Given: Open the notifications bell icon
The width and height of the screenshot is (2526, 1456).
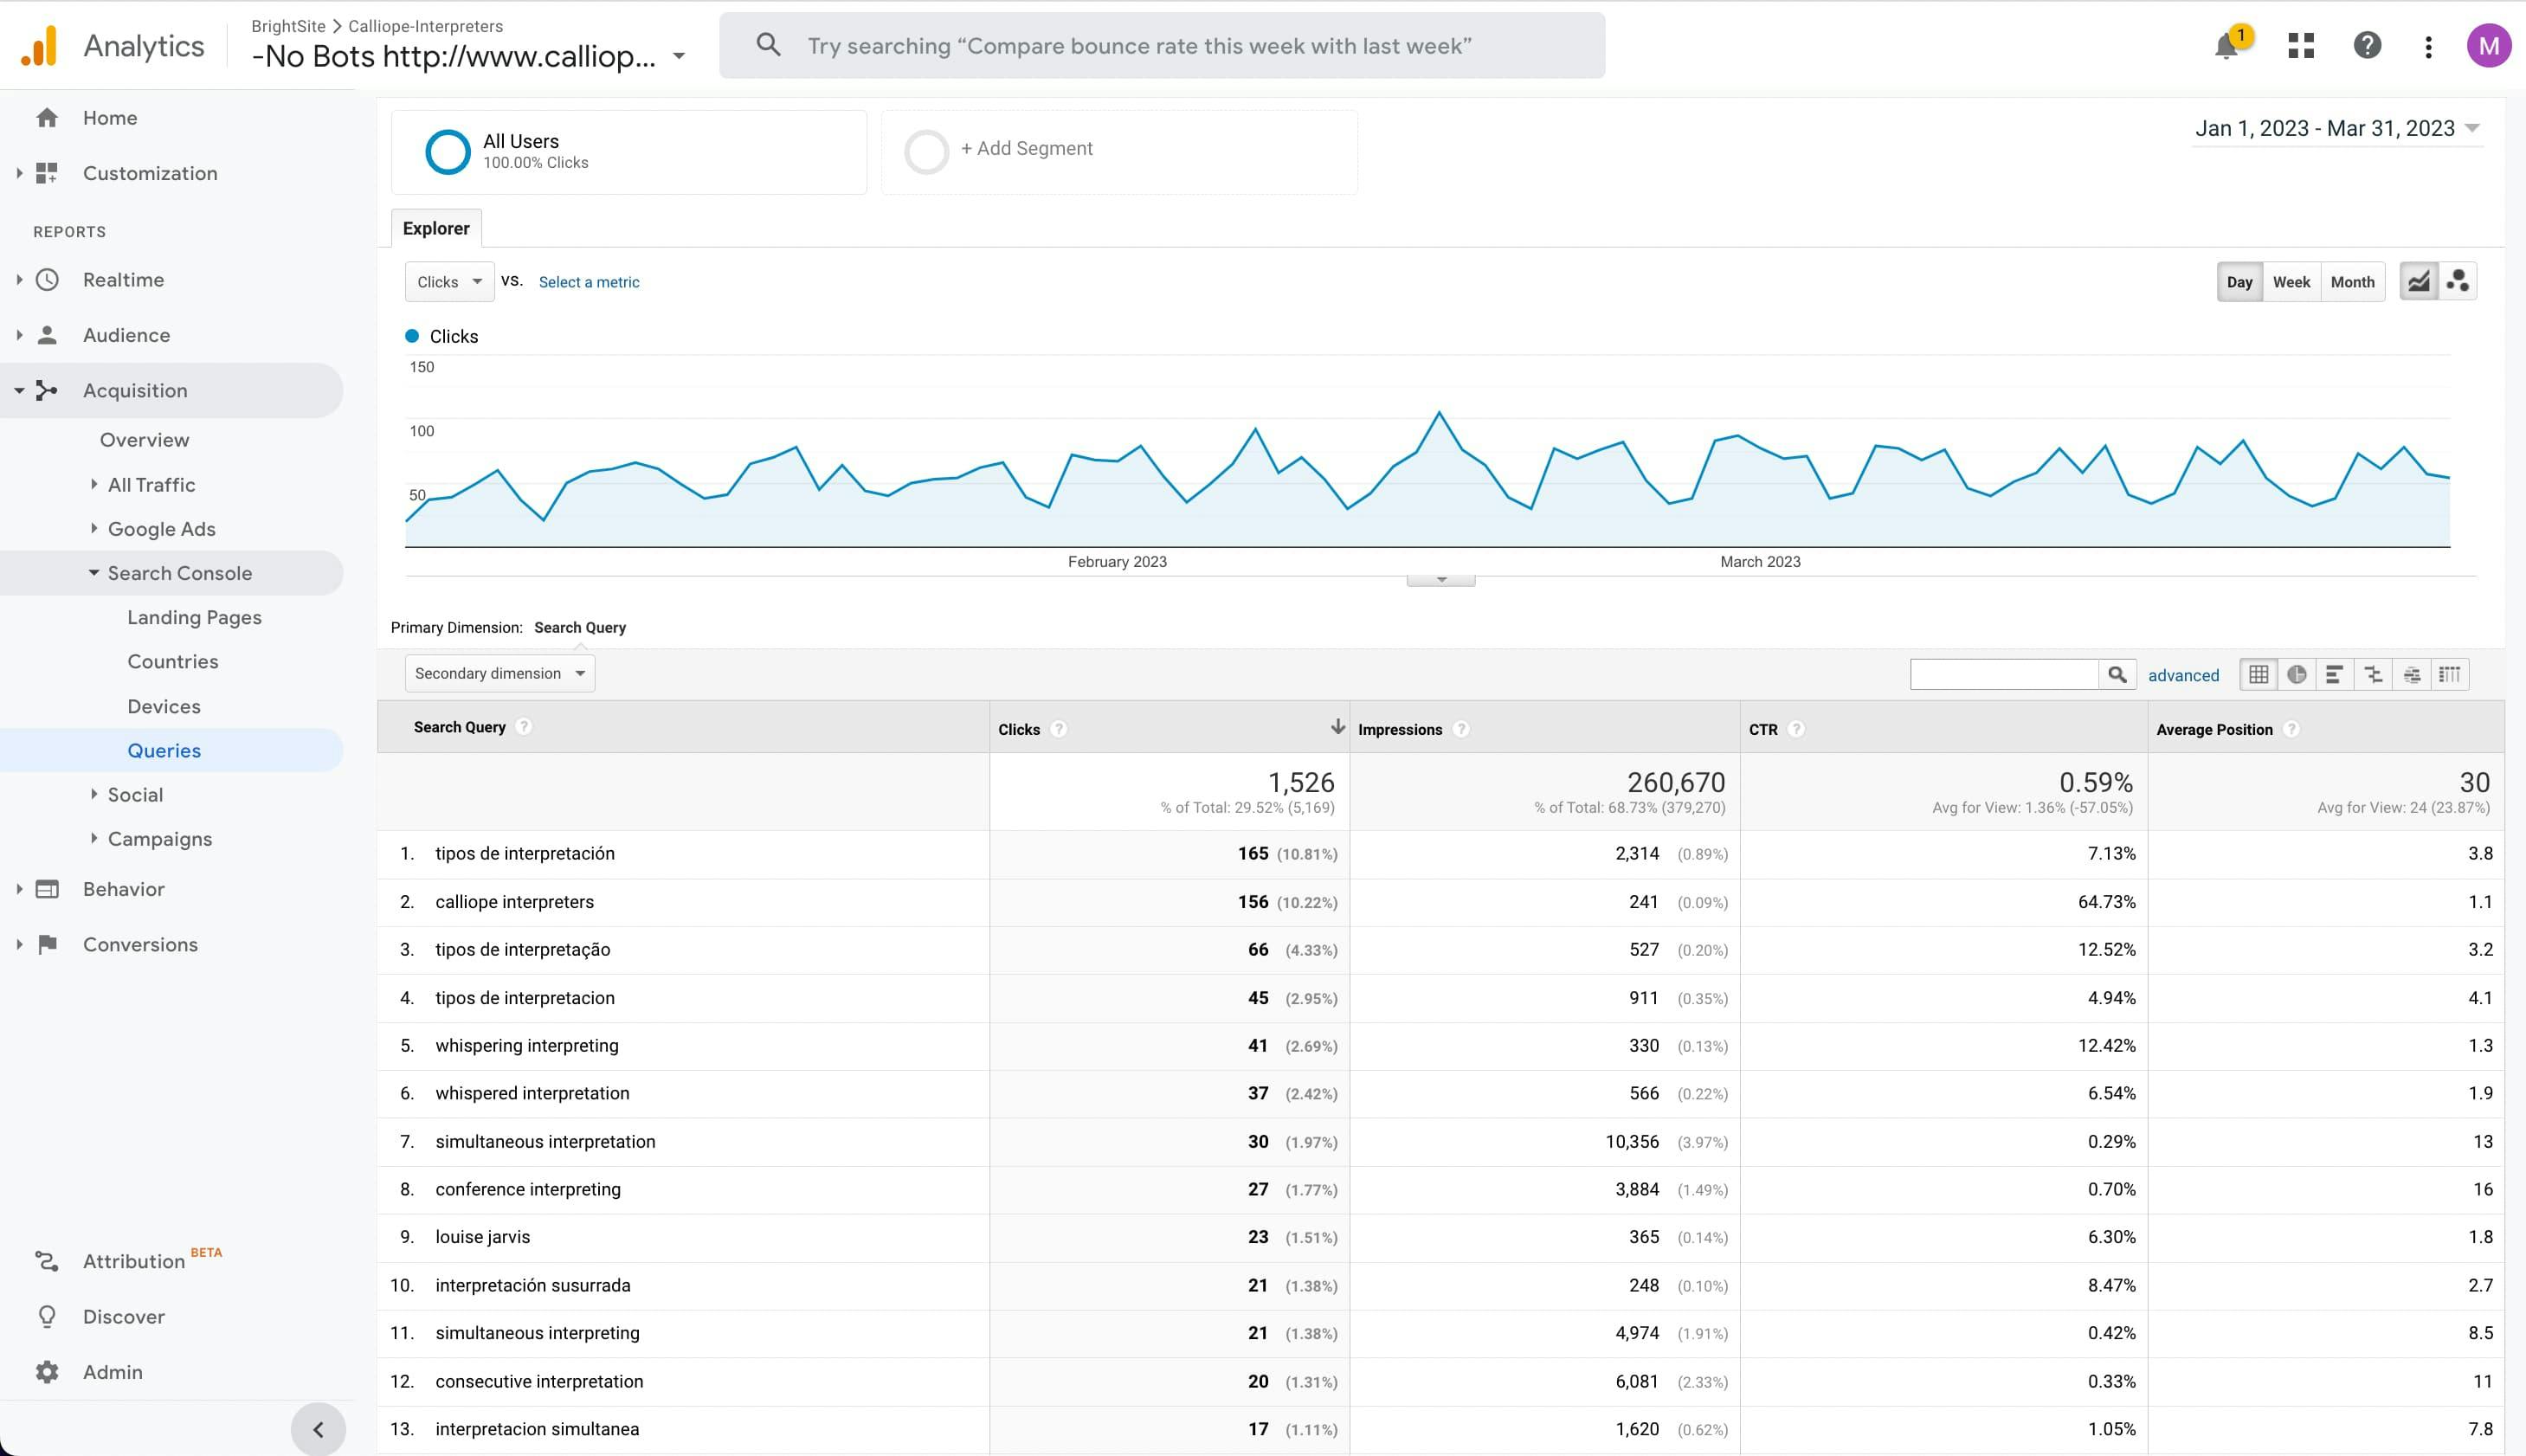Looking at the screenshot, I should pyautogui.click(x=2226, y=46).
